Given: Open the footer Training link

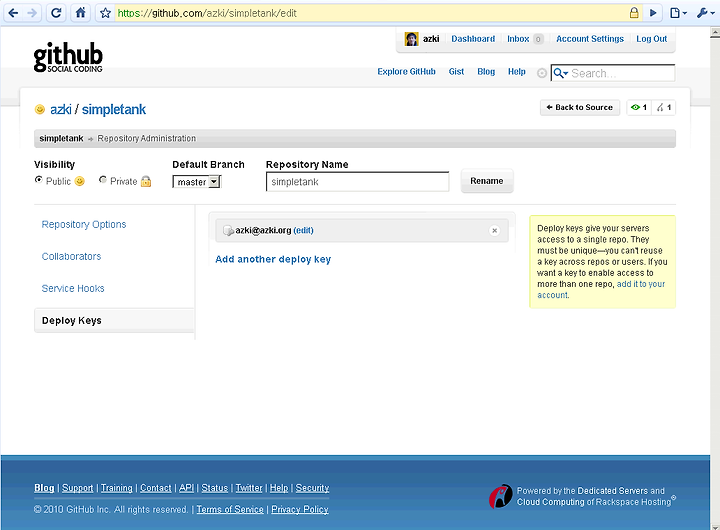Looking at the screenshot, I should point(117,488).
